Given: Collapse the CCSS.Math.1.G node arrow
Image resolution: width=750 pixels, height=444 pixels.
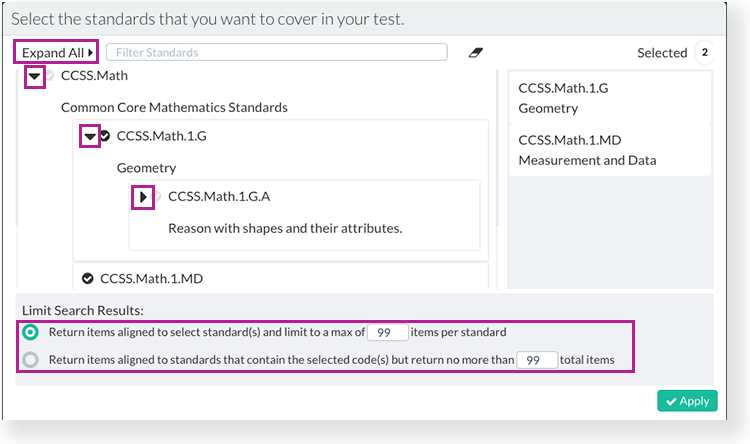Looking at the screenshot, I should click(90, 137).
